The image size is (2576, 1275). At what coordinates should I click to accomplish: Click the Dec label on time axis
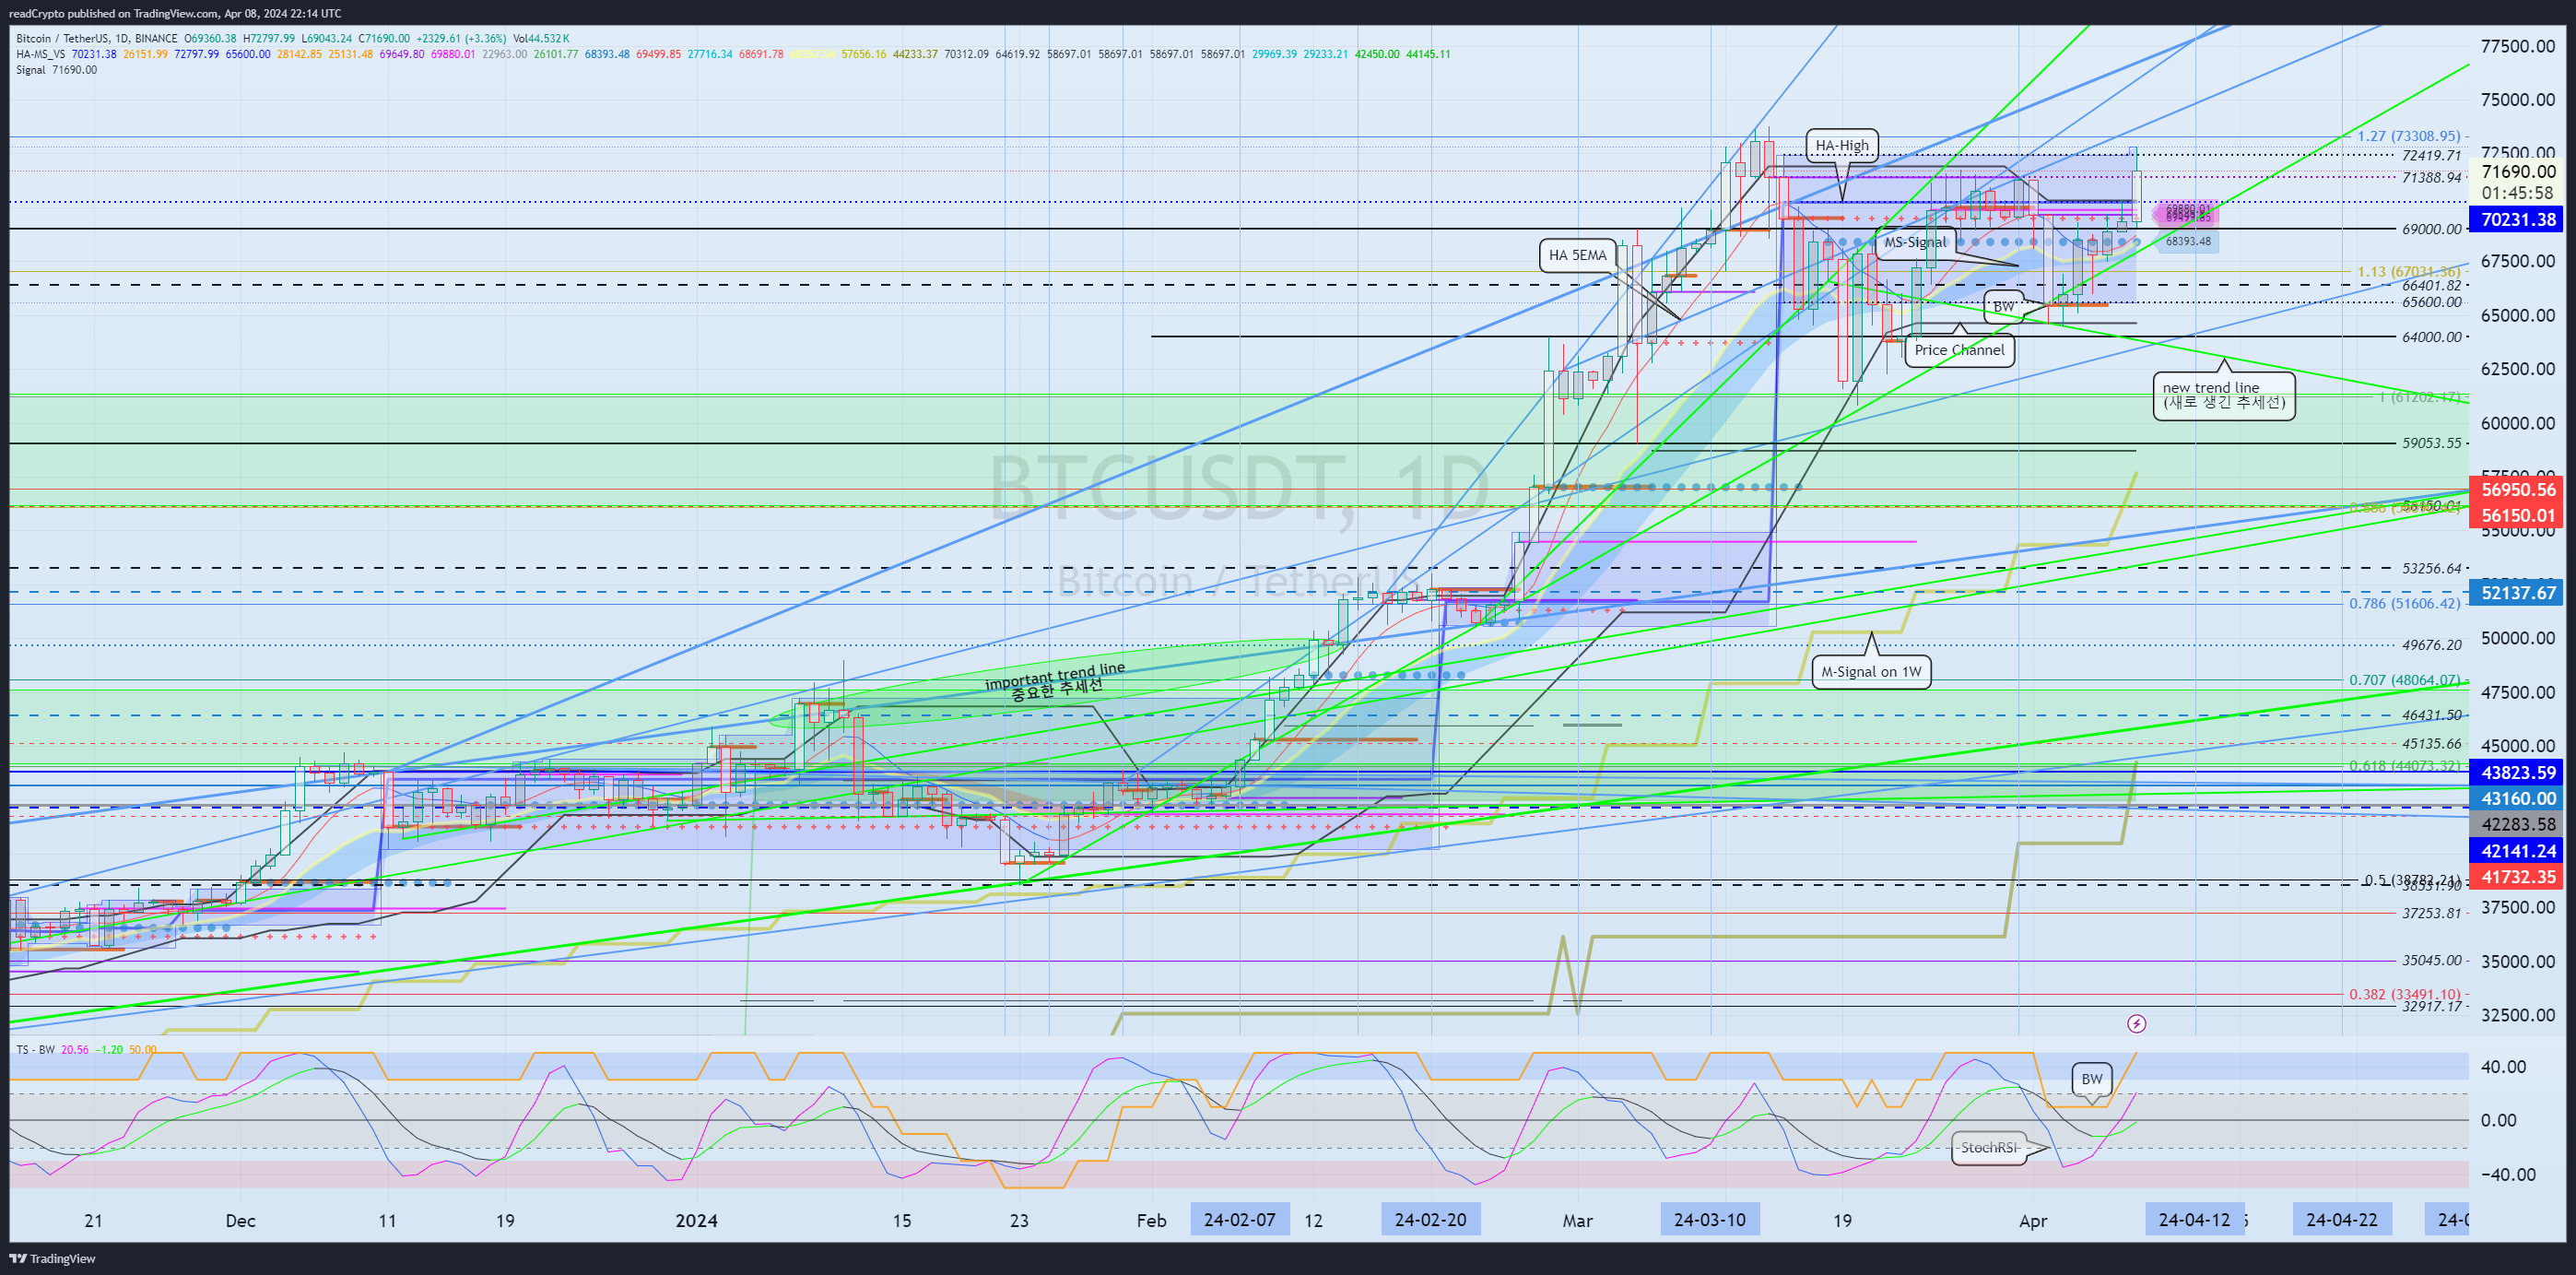point(240,1221)
